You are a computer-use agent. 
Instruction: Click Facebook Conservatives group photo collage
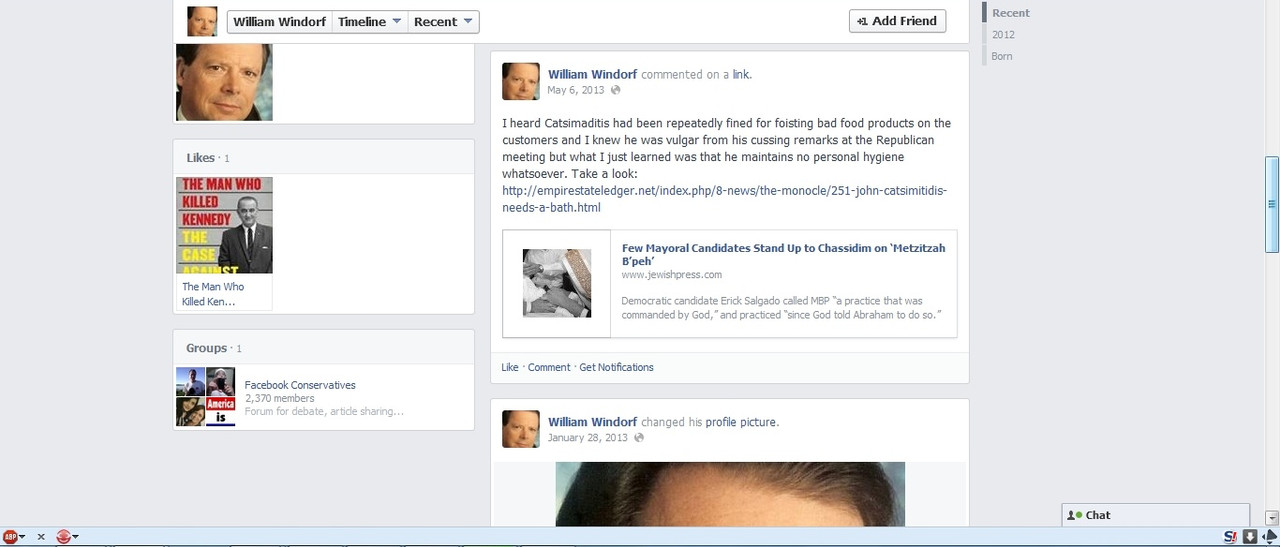tap(206, 397)
